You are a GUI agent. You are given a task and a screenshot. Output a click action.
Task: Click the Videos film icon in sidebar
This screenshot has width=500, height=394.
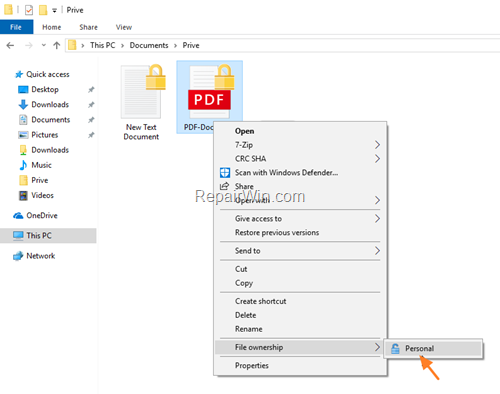[23, 195]
